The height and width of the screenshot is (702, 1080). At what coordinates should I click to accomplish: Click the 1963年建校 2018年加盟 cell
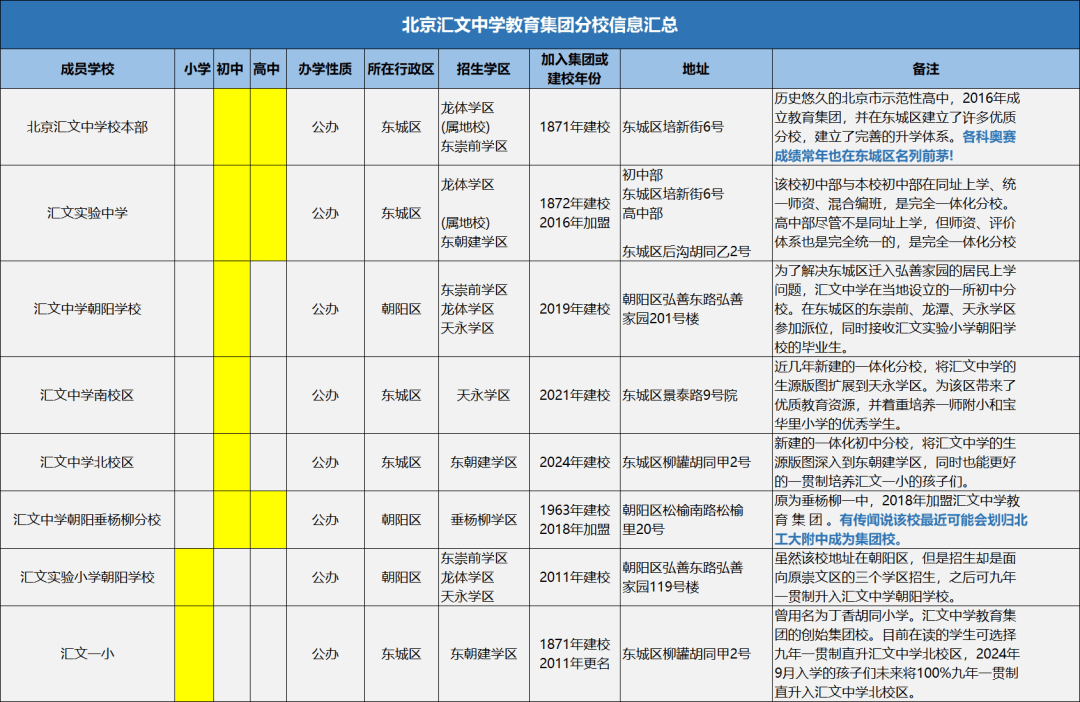574,519
